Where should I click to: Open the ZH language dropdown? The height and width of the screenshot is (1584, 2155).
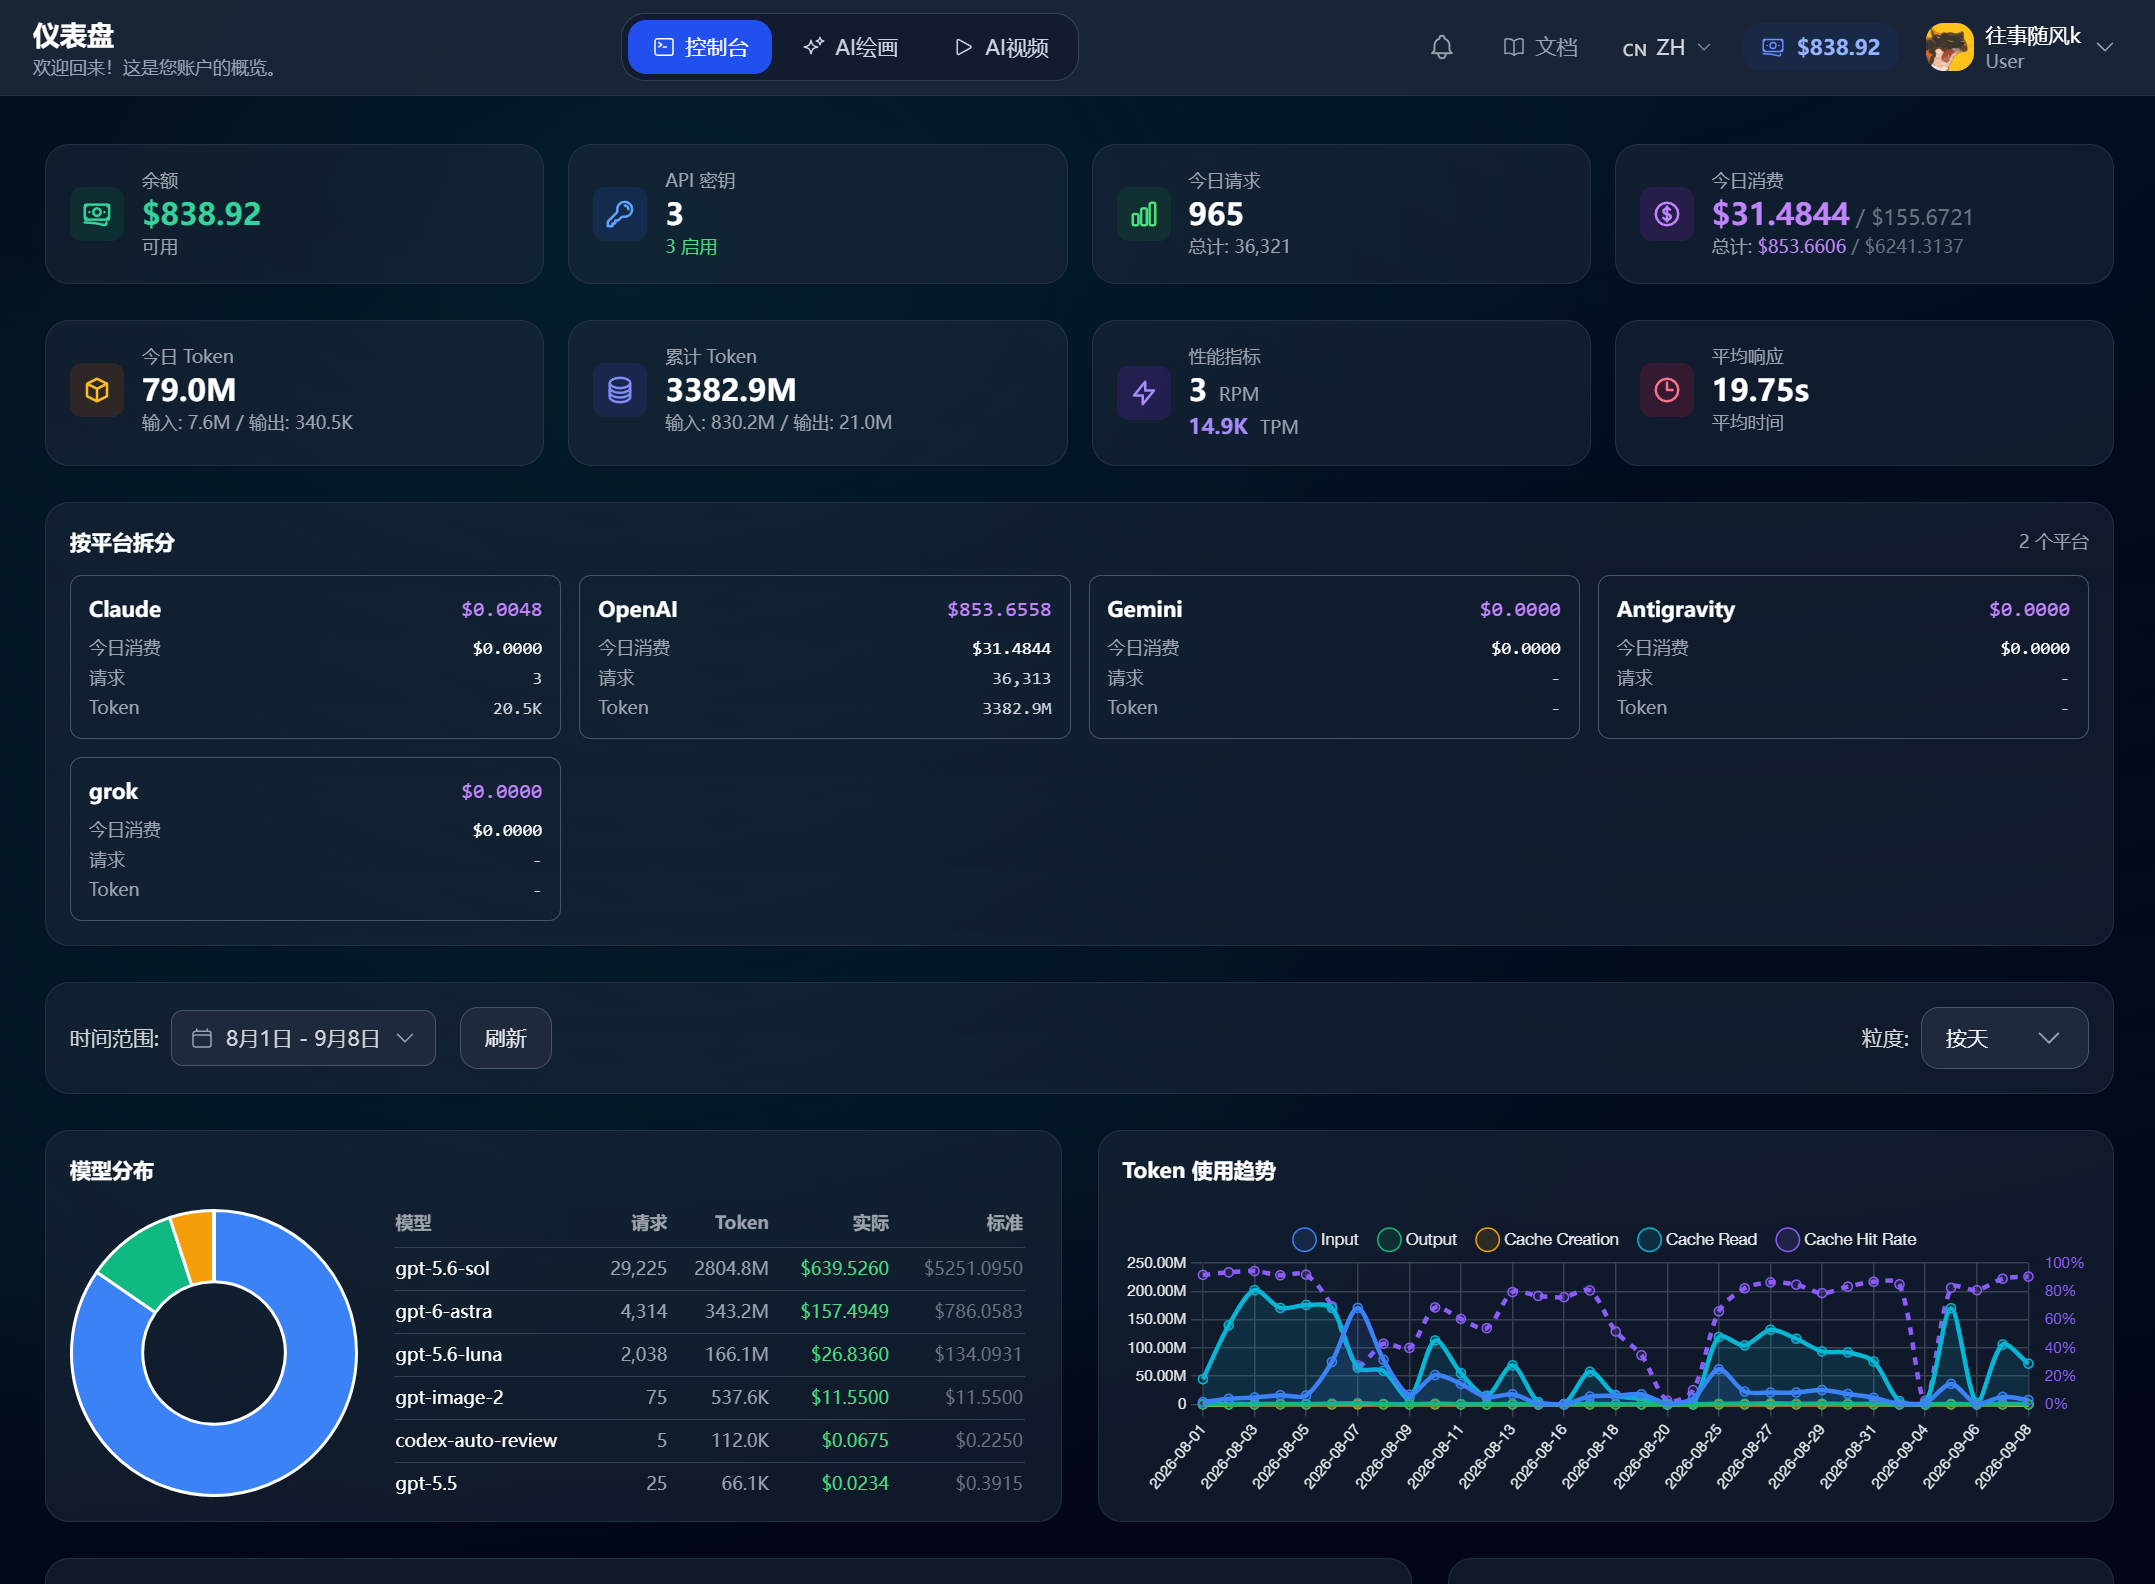pyautogui.click(x=1666, y=47)
